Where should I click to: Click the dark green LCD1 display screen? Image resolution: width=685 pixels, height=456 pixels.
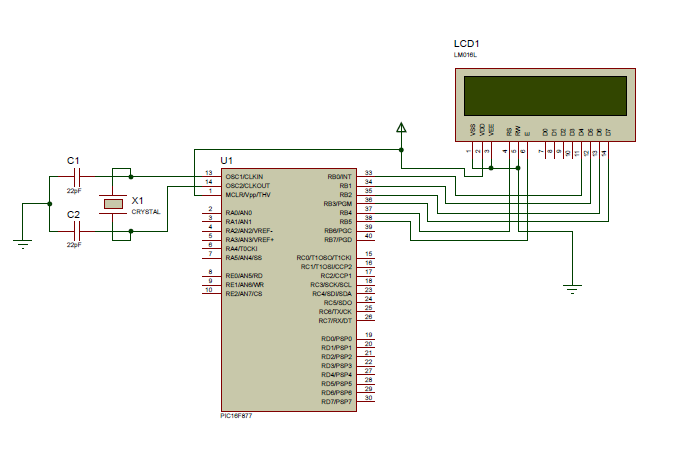545,96
